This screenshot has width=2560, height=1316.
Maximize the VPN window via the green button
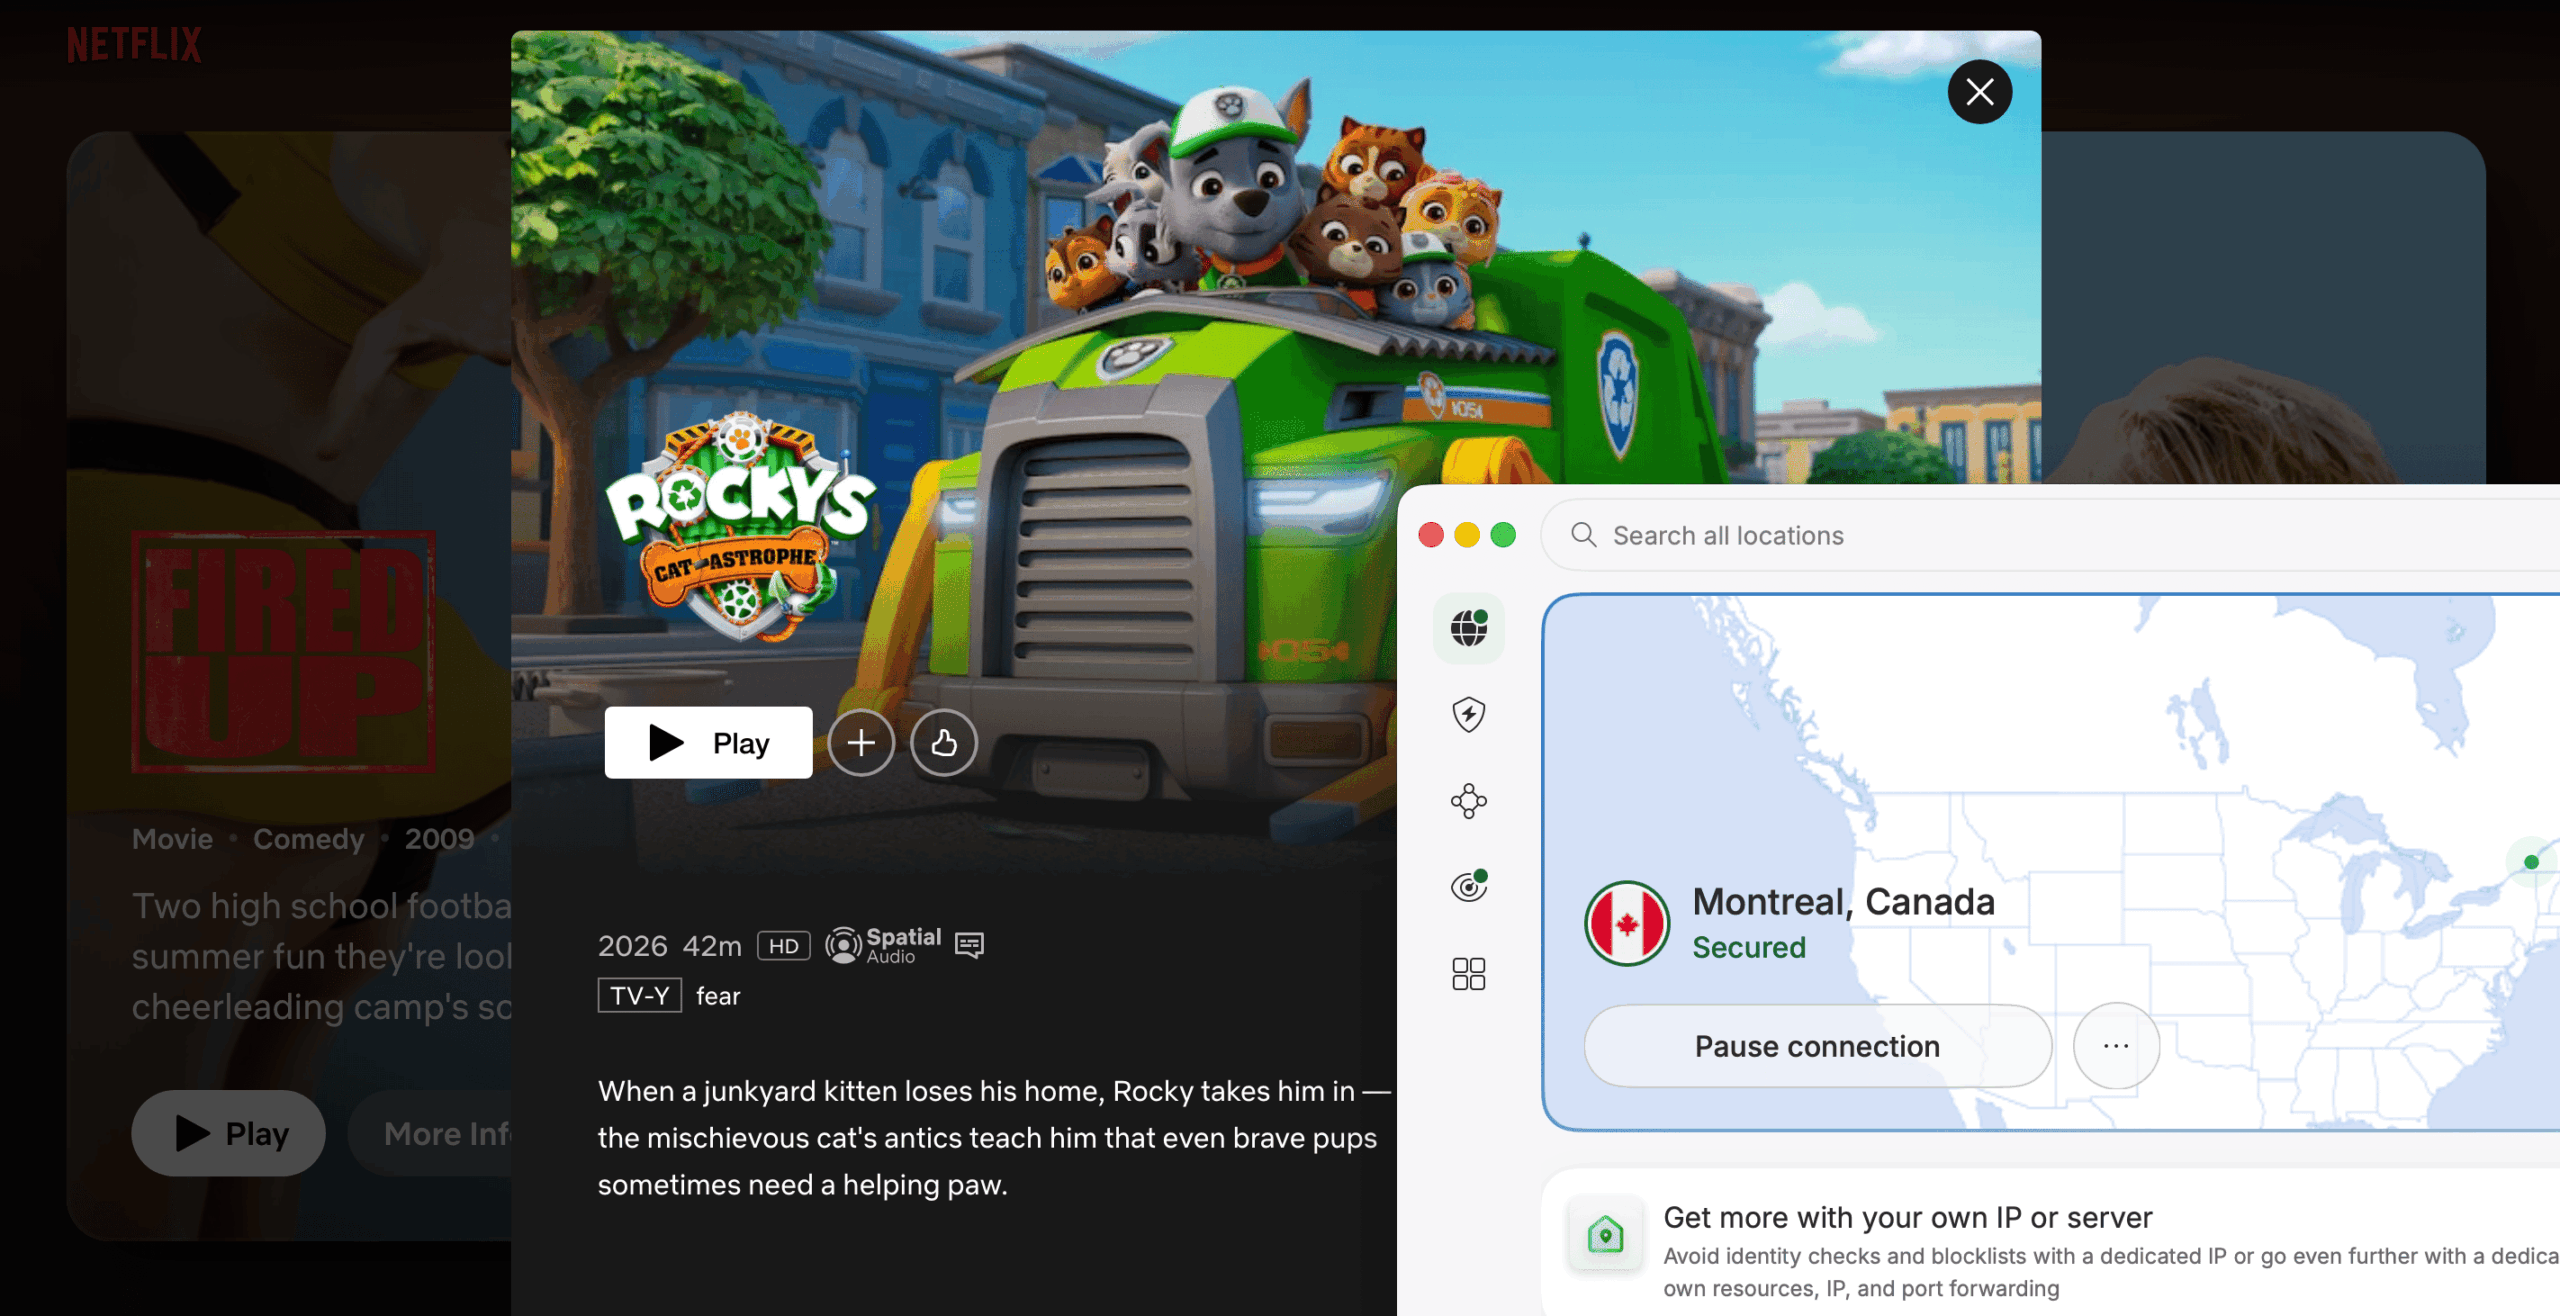click(x=1503, y=535)
